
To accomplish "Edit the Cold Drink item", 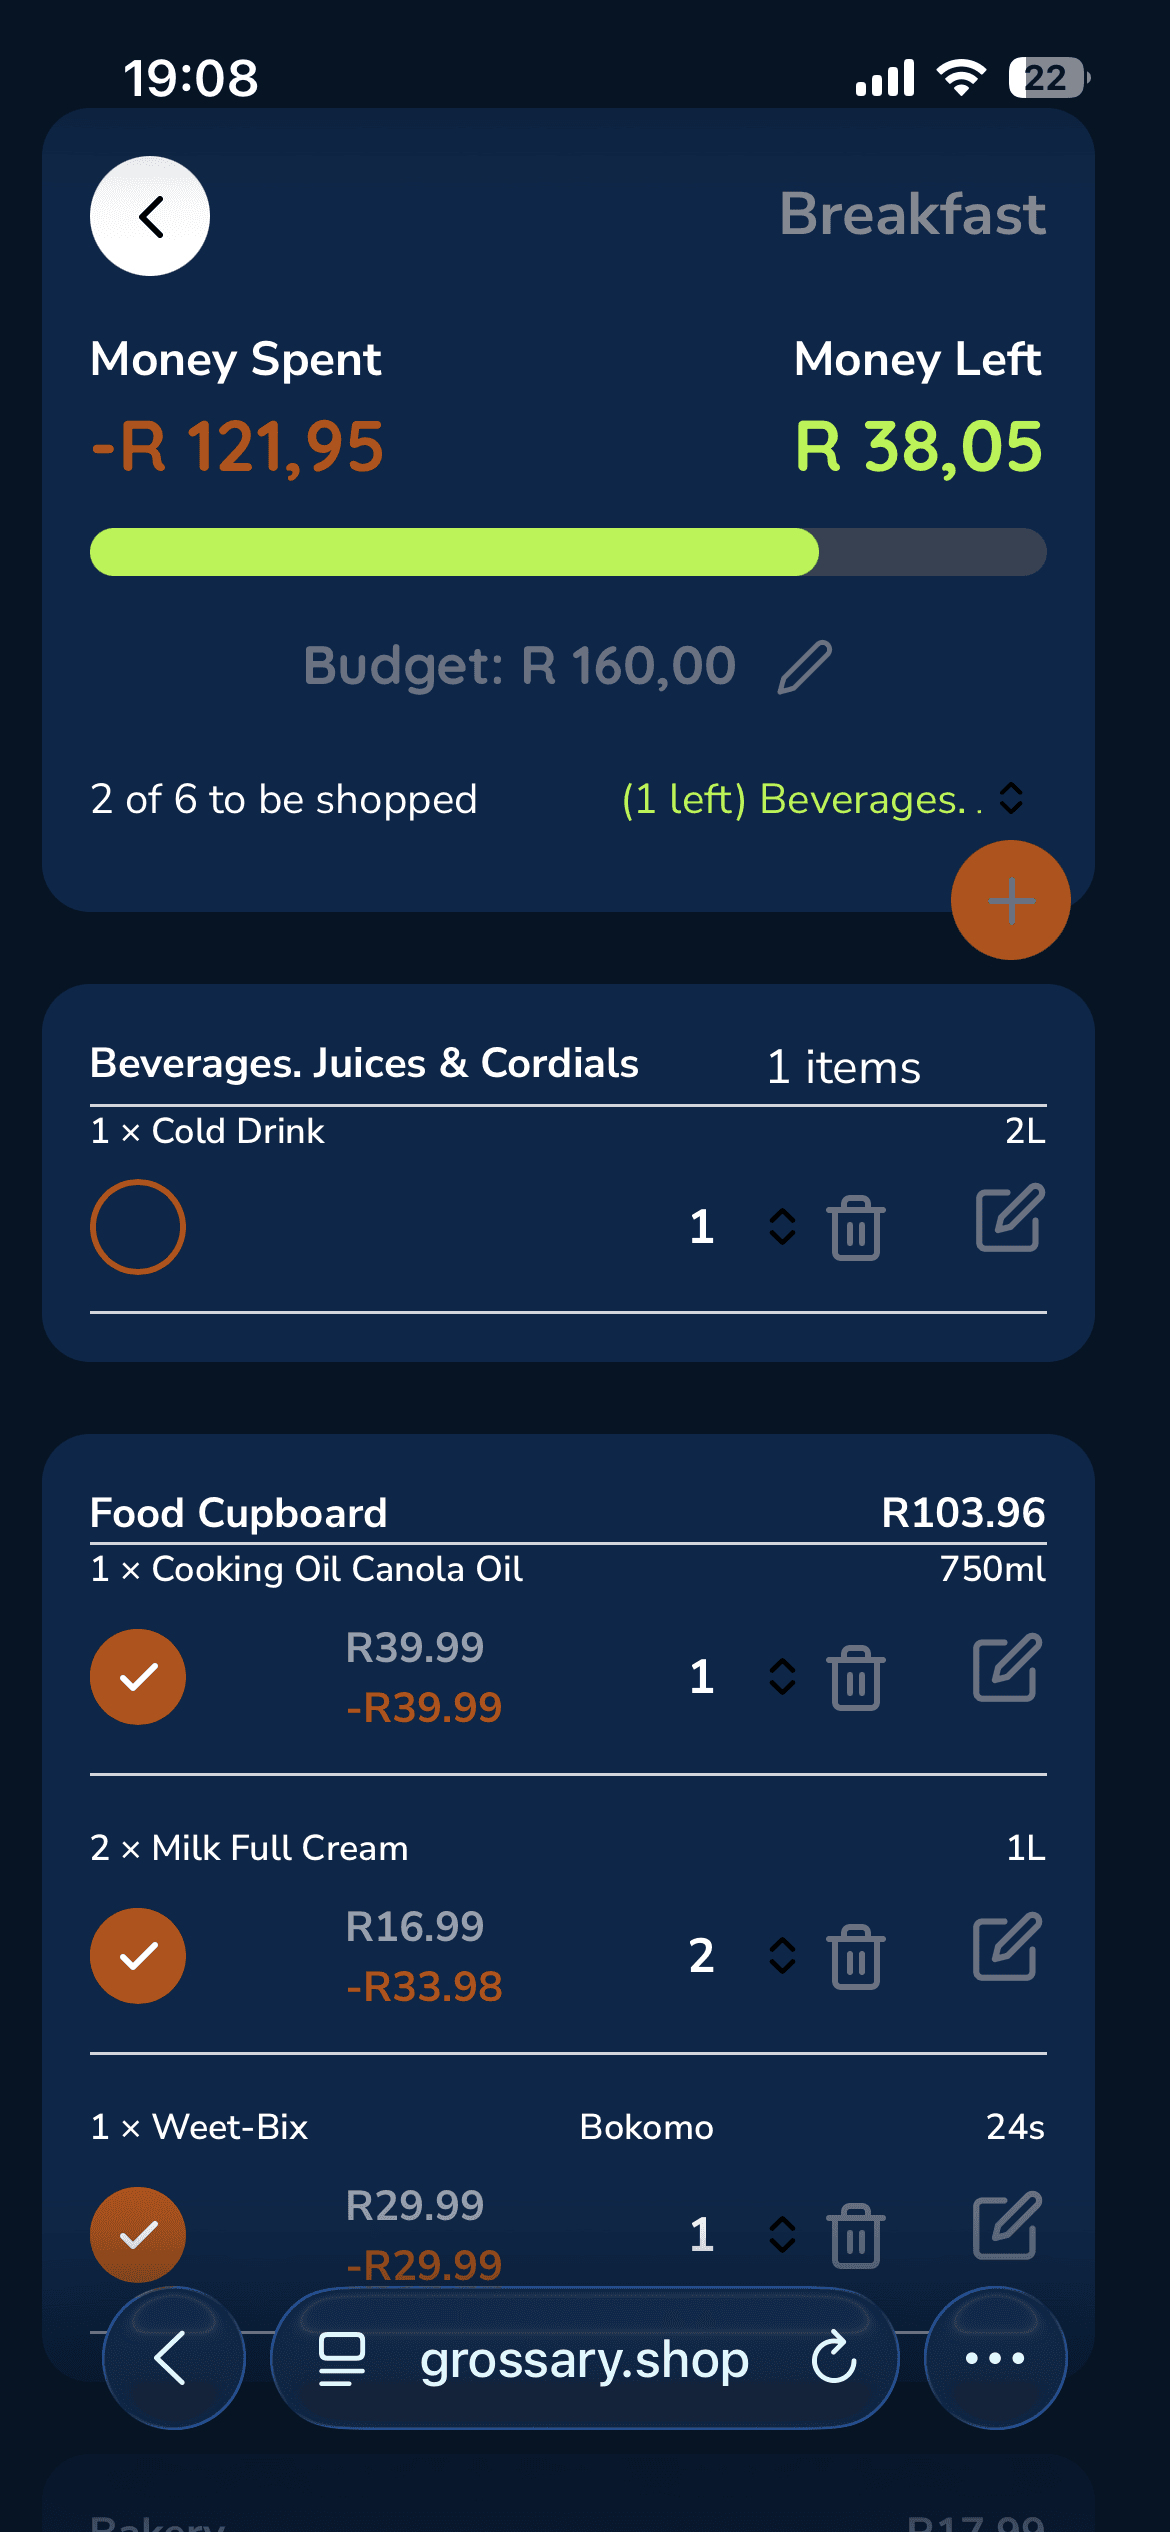I will (x=1009, y=1218).
